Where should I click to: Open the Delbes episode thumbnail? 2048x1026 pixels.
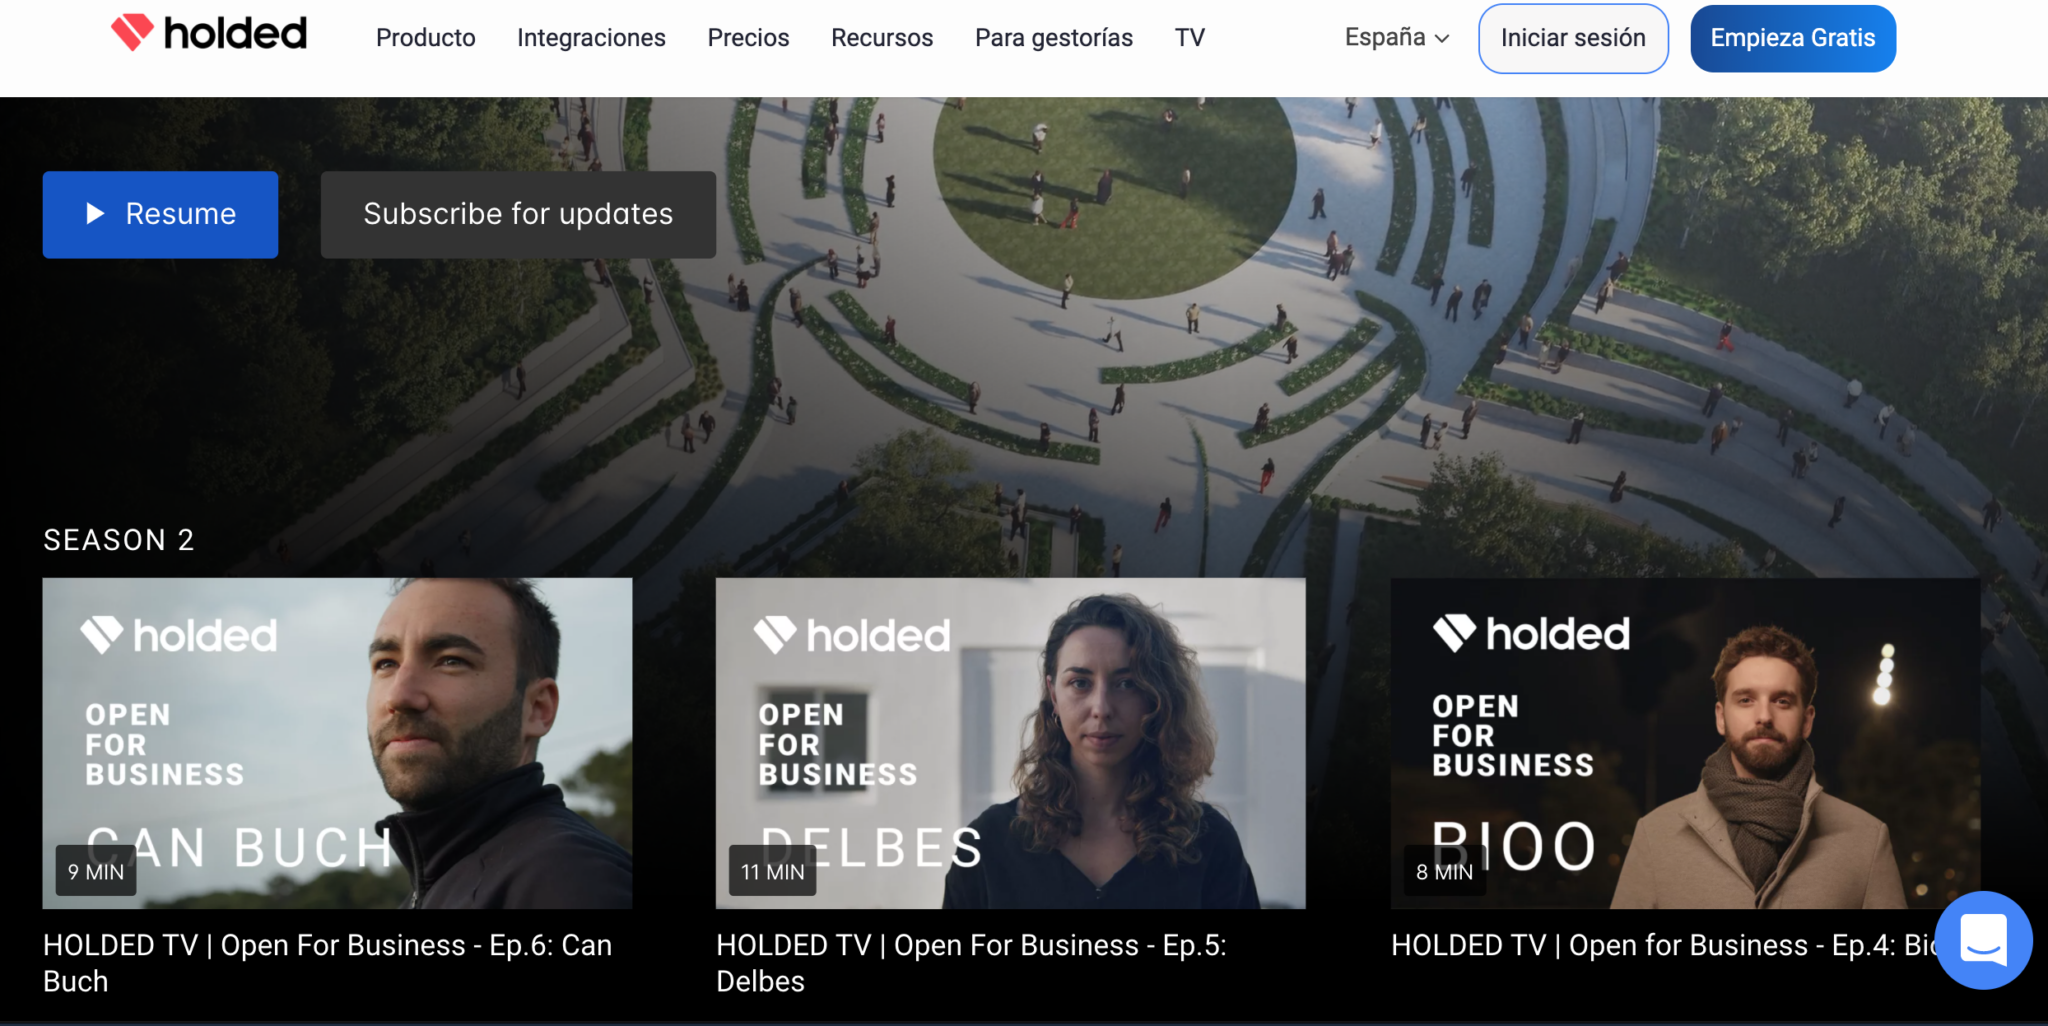coord(1011,743)
